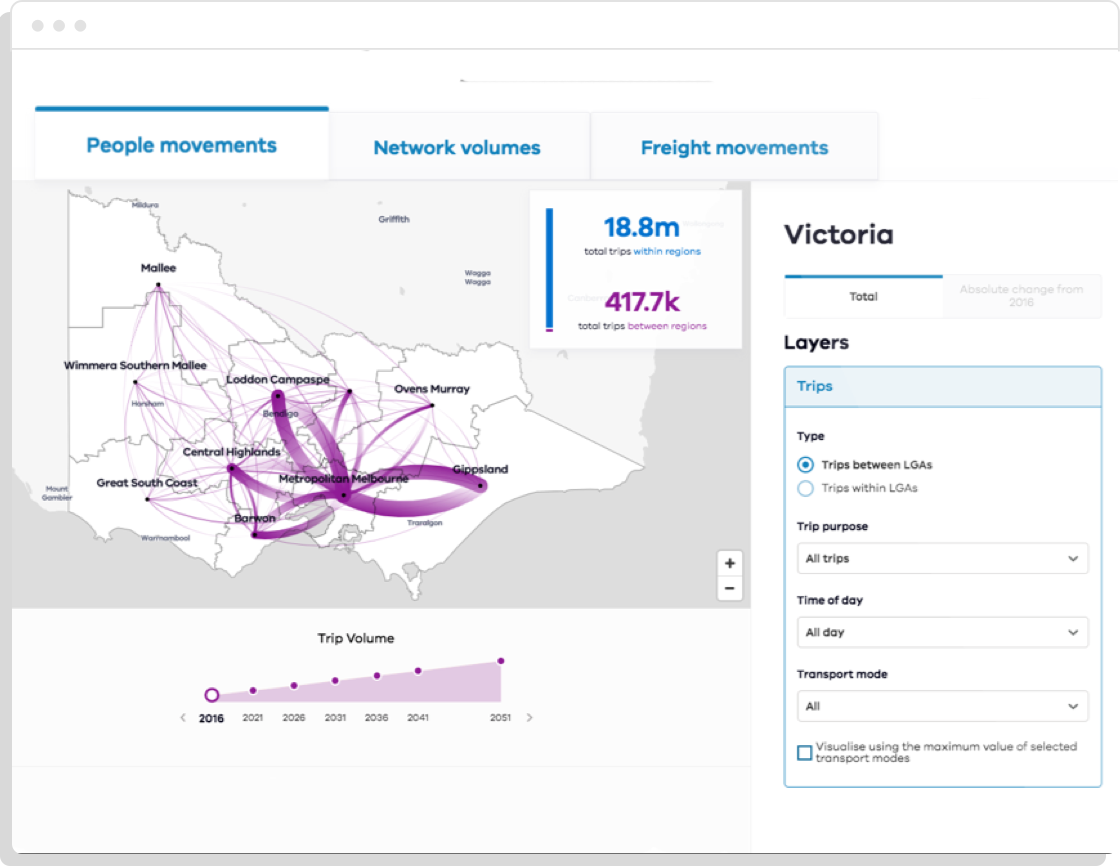This screenshot has height=866, width=1120.
Task: Zoom in on the Victoria map
Action: pyautogui.click(x=730, y=564)
